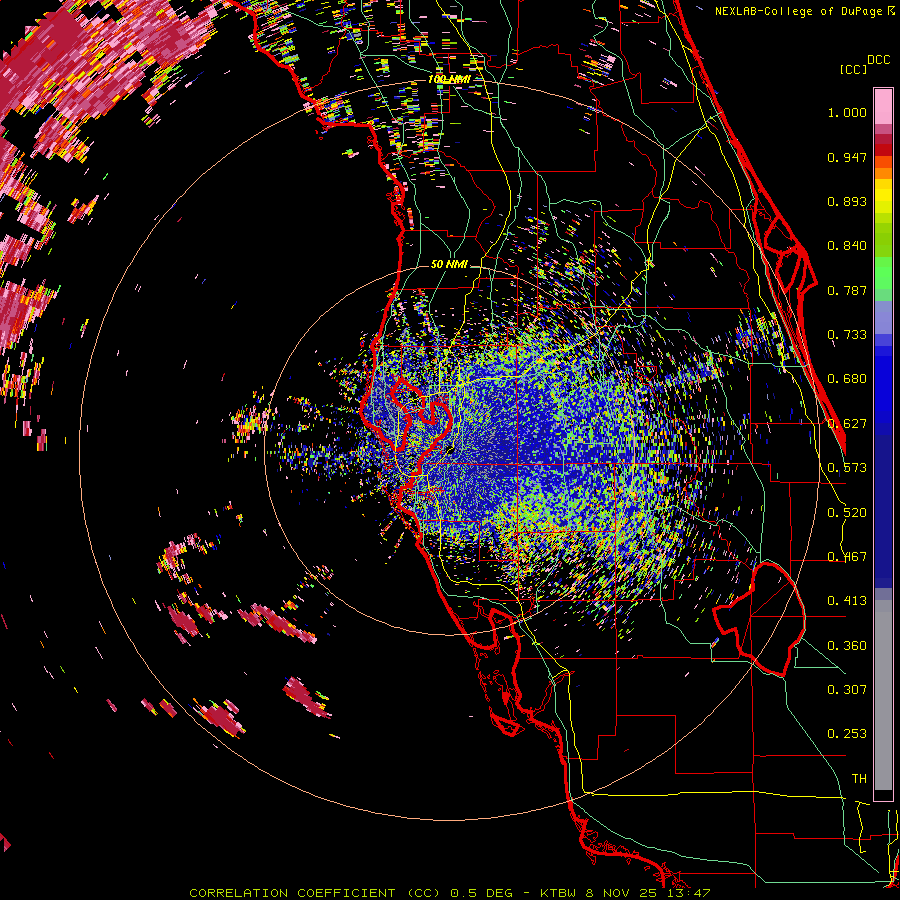Click the [CC] legend header label
This screenshot has width=900, height=900.
pyautogui.click(x=854, y=69)
